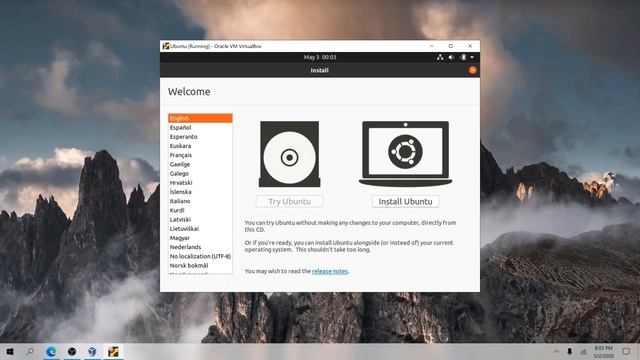
Task: Select Magyar in the language list
Action: pyautogui.click(x=200, y=238)
